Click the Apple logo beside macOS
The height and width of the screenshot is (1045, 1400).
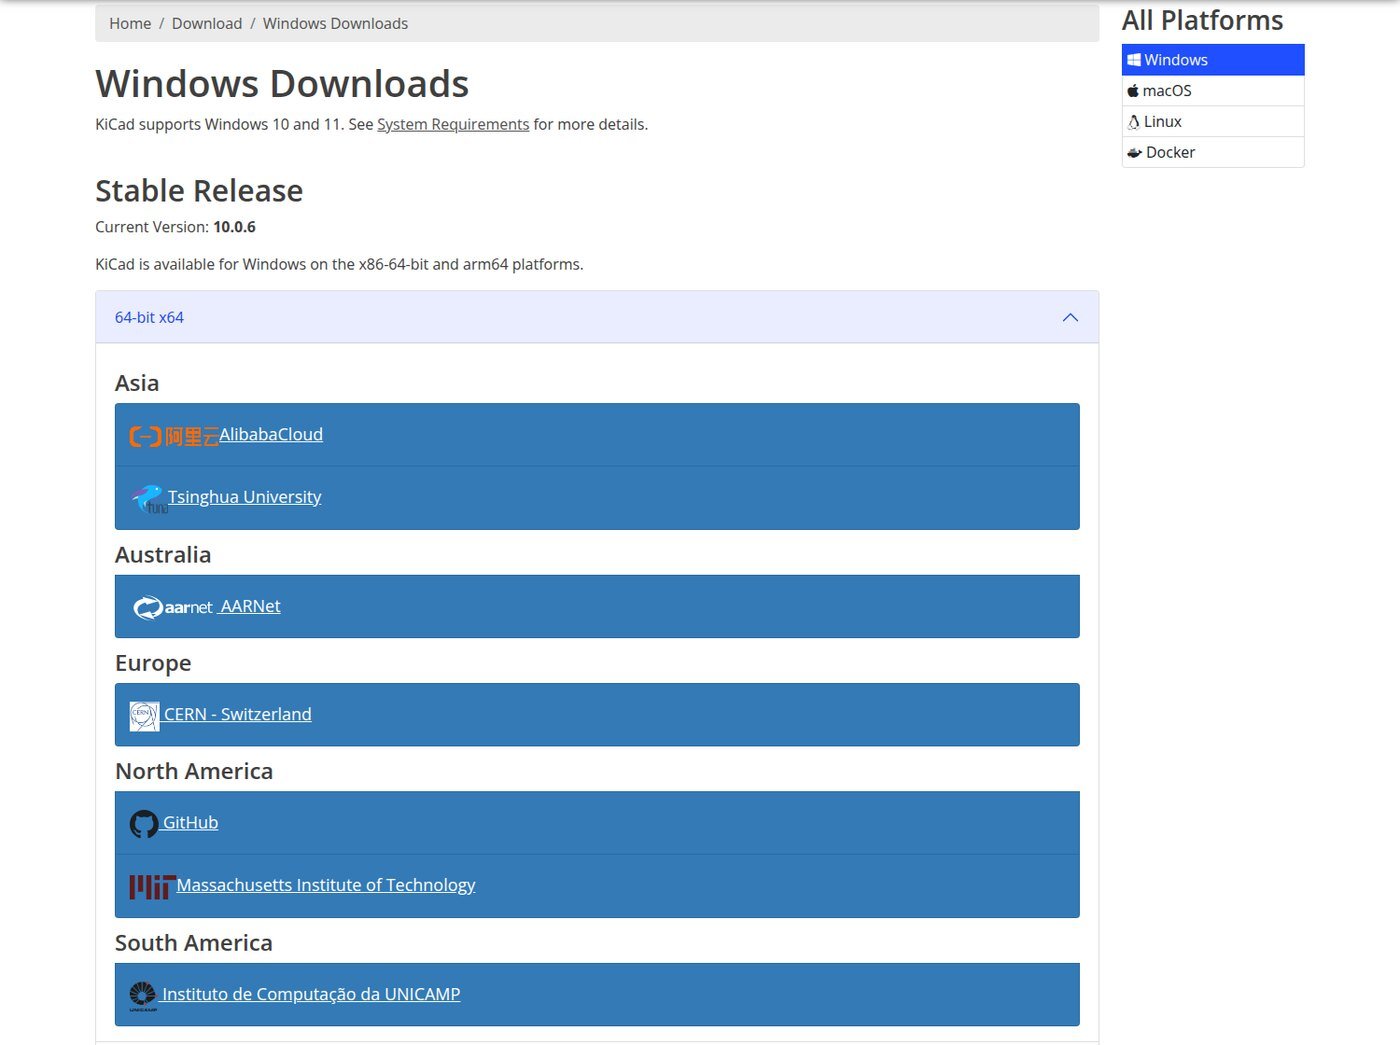1133,91
